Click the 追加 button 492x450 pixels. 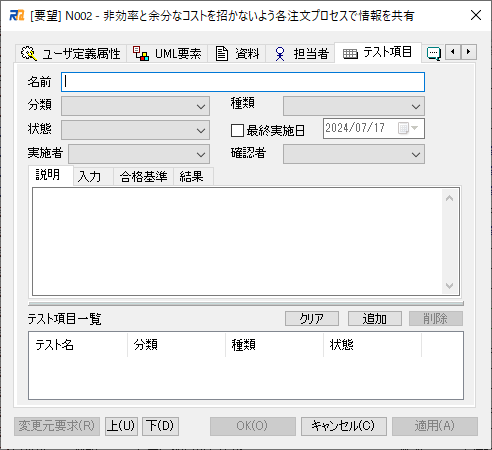pyautogui.click(x=375, y=319)
